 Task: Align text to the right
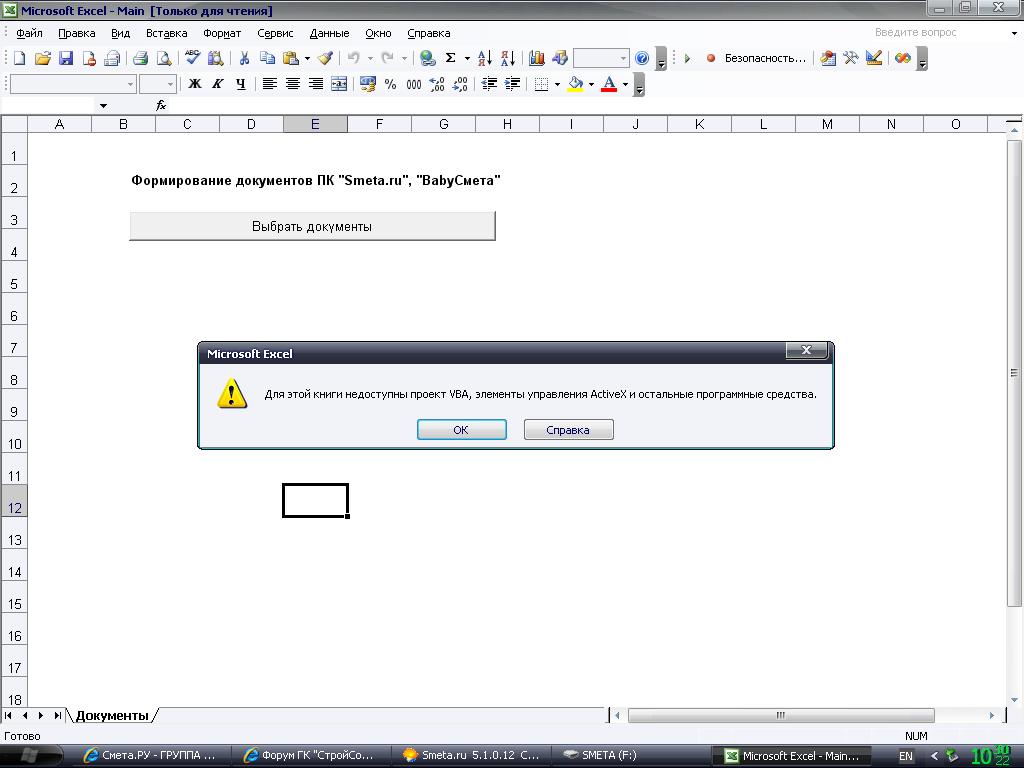click(x=315, y=84)
